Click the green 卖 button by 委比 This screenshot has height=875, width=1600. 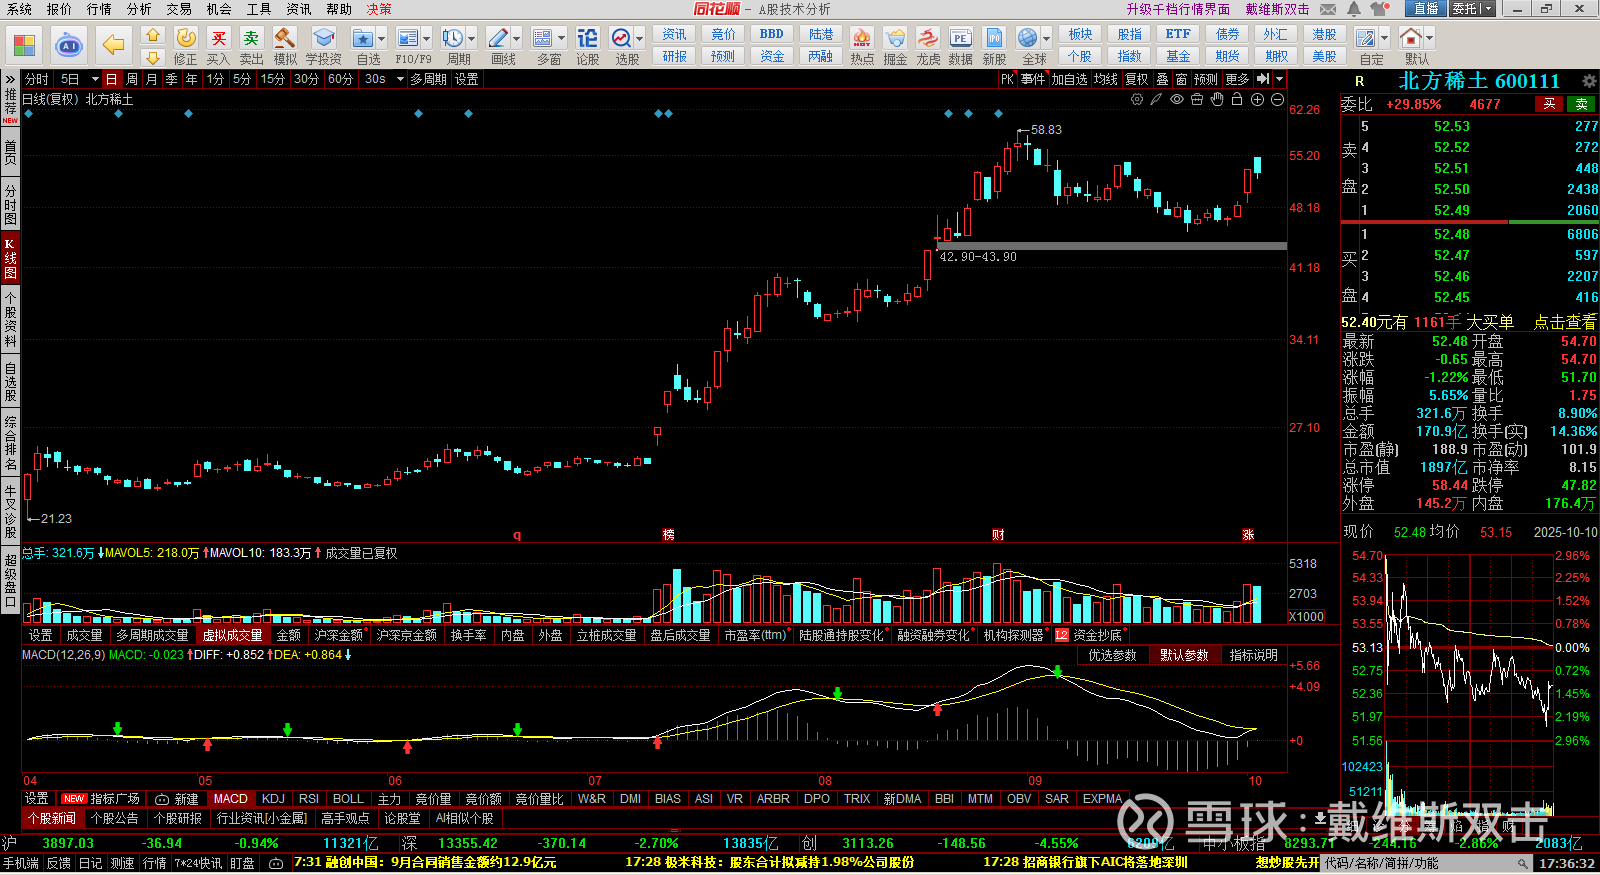[x=1581, y=104]
